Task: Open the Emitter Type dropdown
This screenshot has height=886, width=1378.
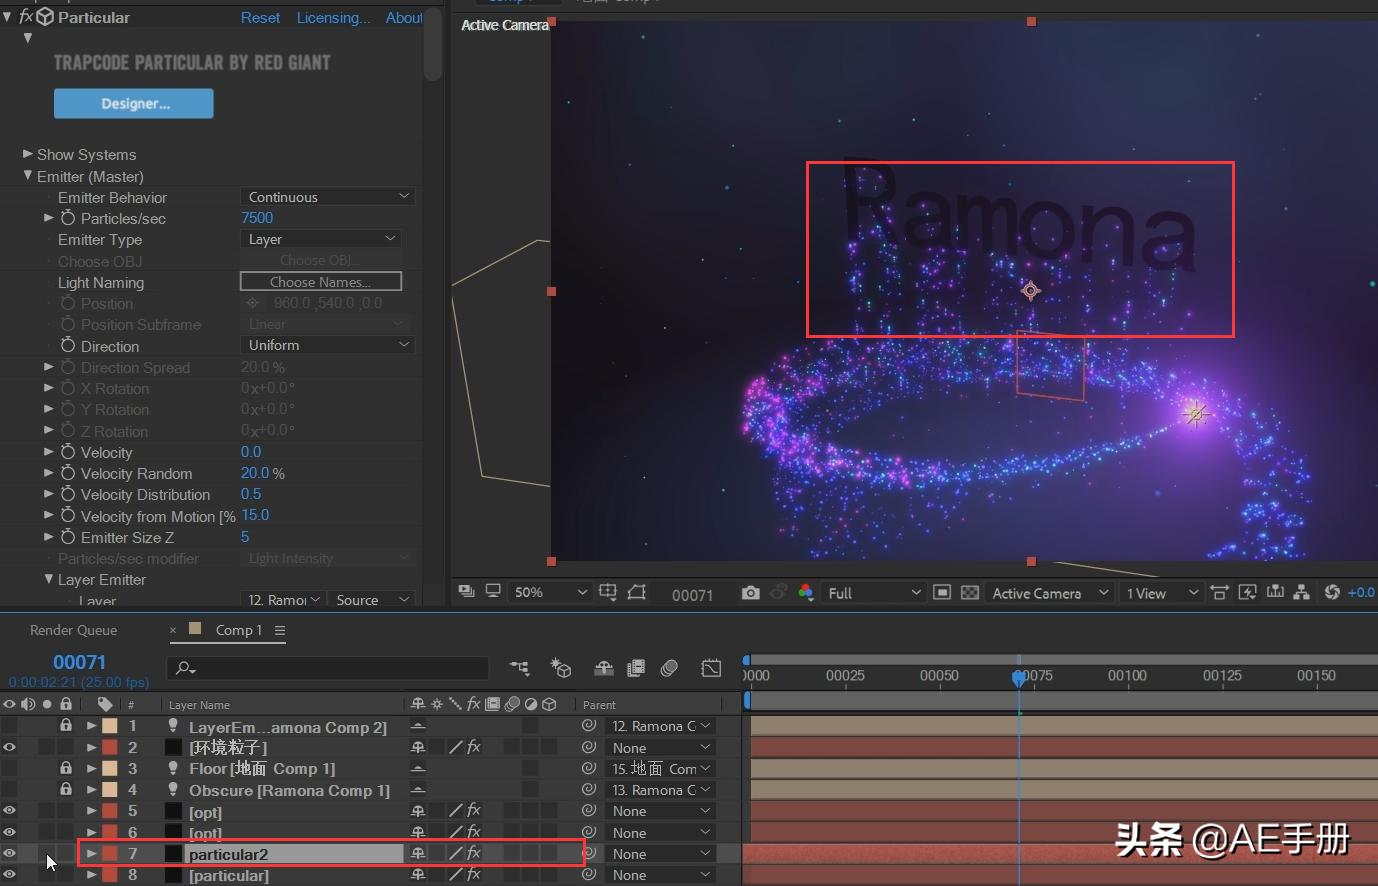Action: 322,239
